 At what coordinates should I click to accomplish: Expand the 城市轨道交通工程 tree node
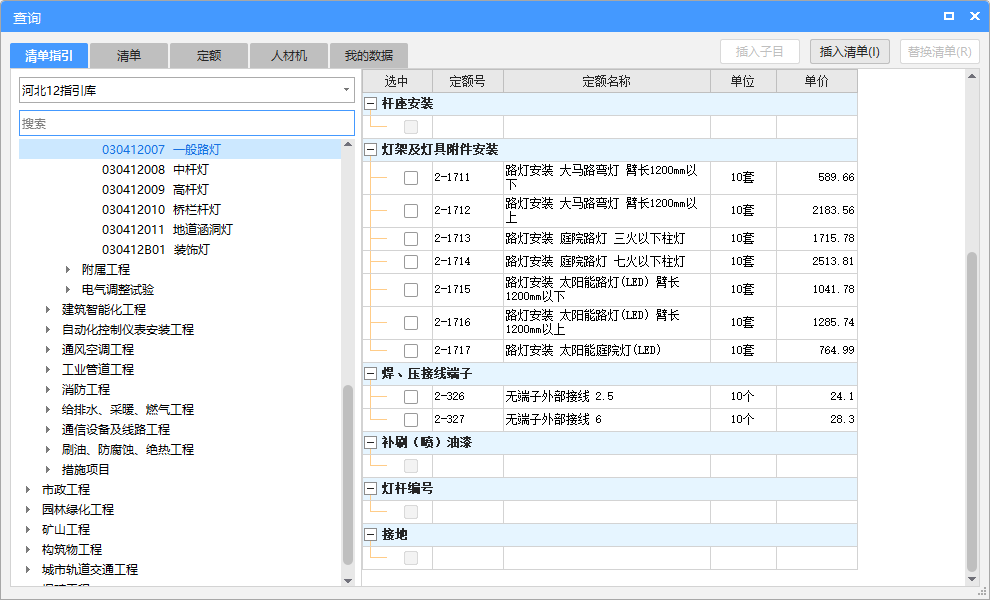[28, 570]
